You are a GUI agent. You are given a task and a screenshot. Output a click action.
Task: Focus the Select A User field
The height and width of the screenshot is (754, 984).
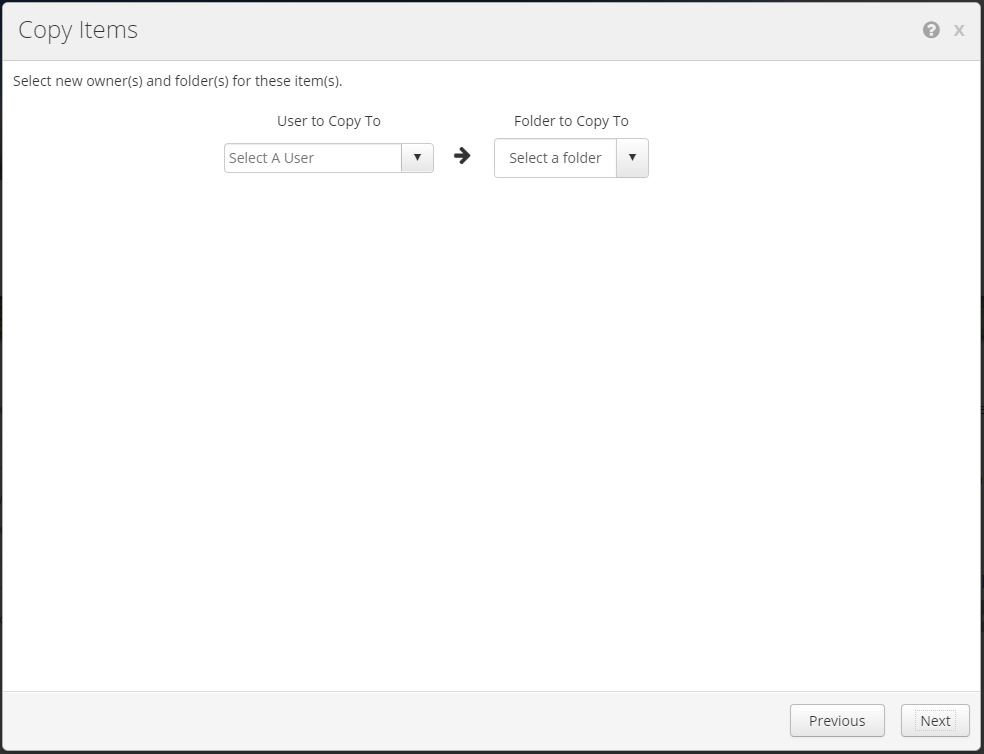(312, 158)
